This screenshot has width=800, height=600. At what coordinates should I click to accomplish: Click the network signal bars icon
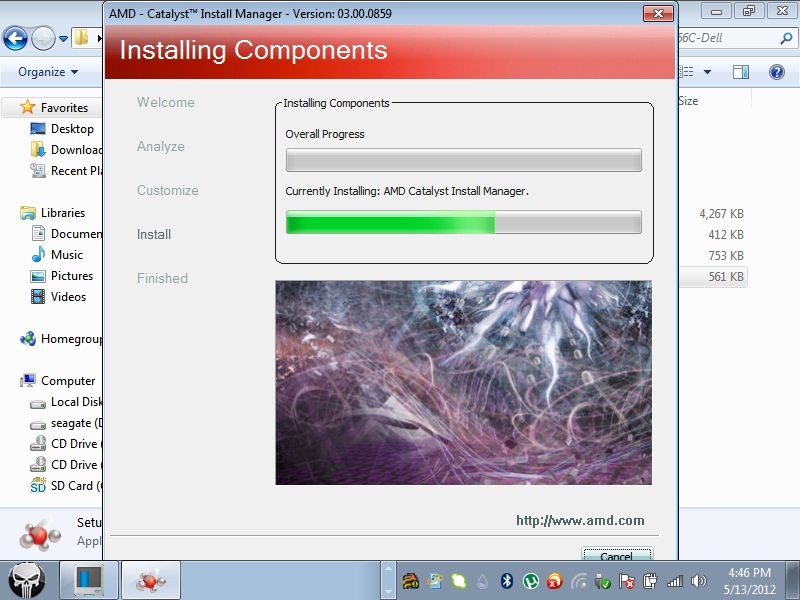[x=674, y=581]
